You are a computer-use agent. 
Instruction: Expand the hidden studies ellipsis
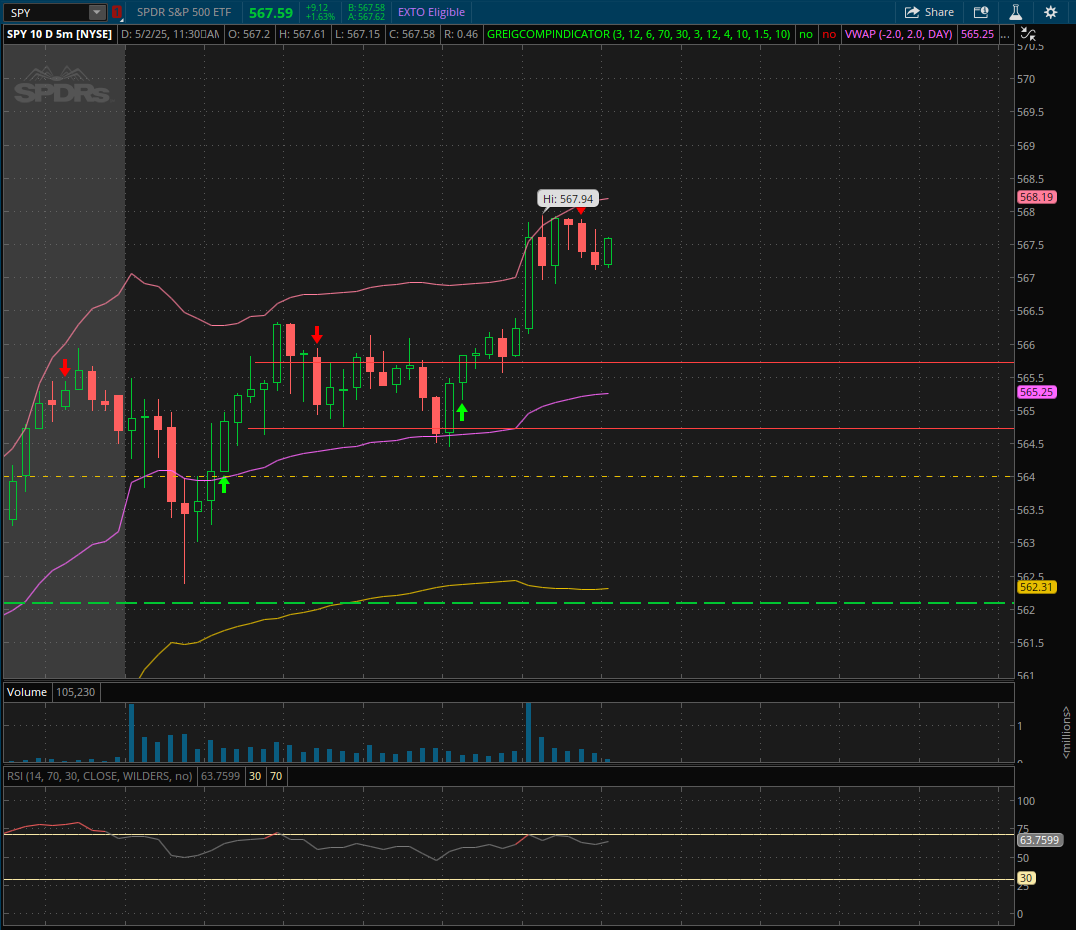(1005, 34)
